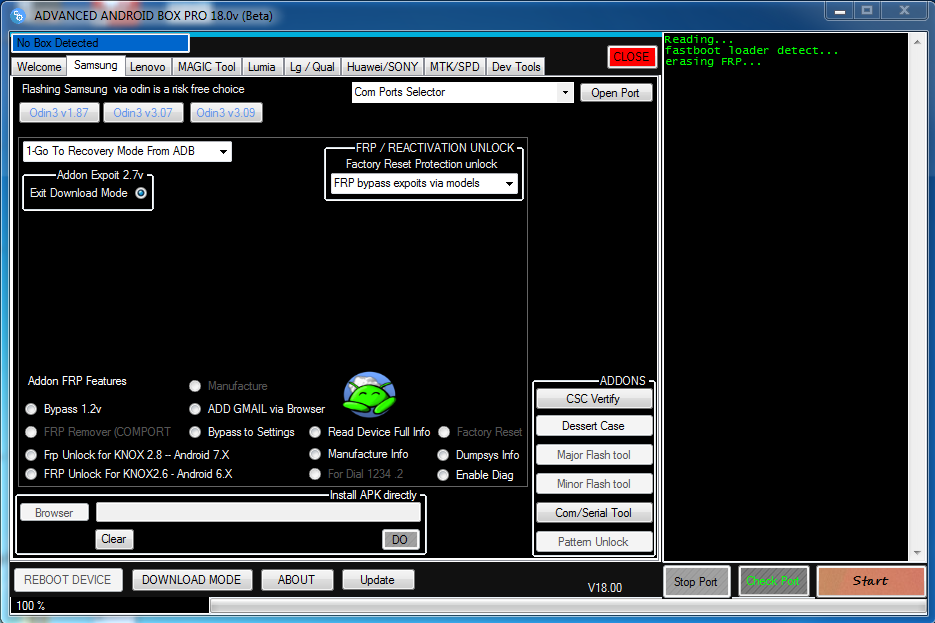Open the Dessert Case addon
The image size is (935, 623).
(593, 426)
